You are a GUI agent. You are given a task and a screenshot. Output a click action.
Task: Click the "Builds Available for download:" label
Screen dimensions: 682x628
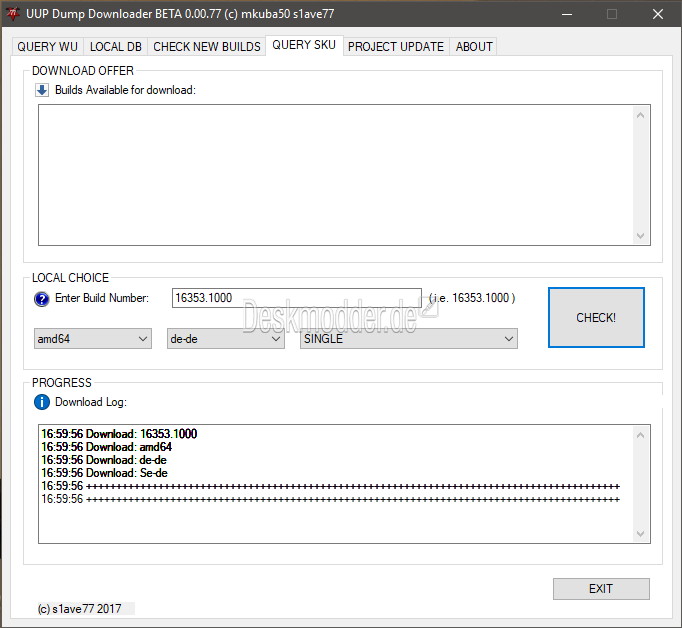125,90
